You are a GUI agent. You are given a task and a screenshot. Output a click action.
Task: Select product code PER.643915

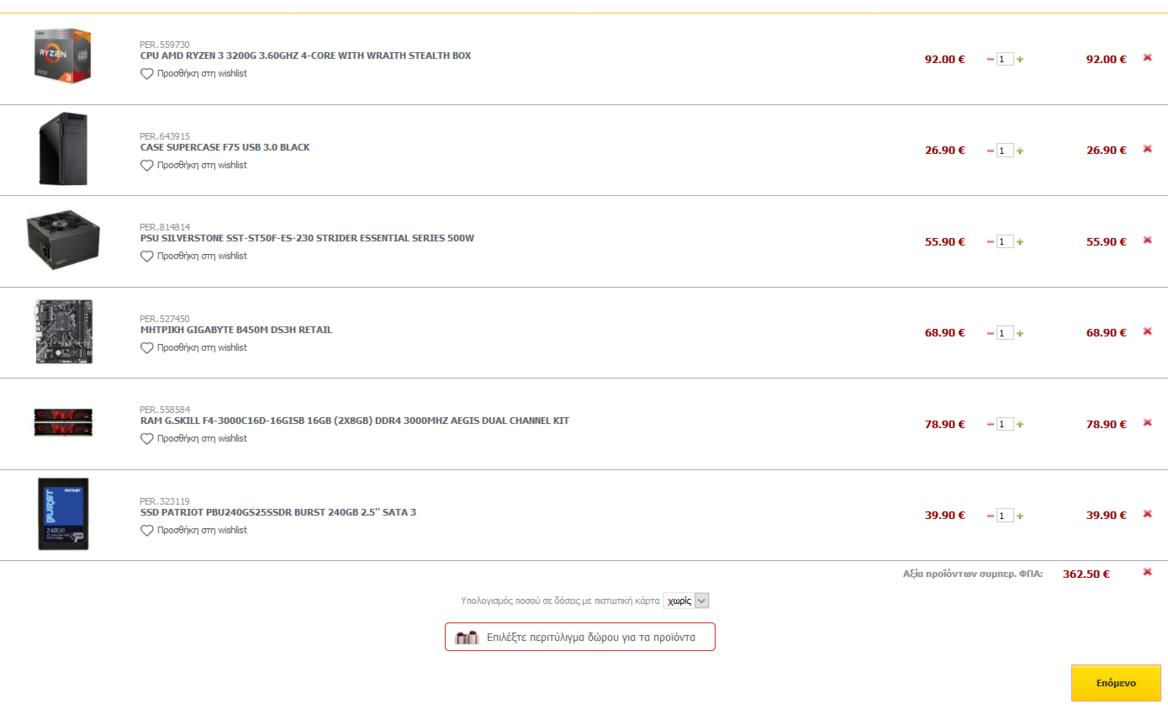(165, 136)
